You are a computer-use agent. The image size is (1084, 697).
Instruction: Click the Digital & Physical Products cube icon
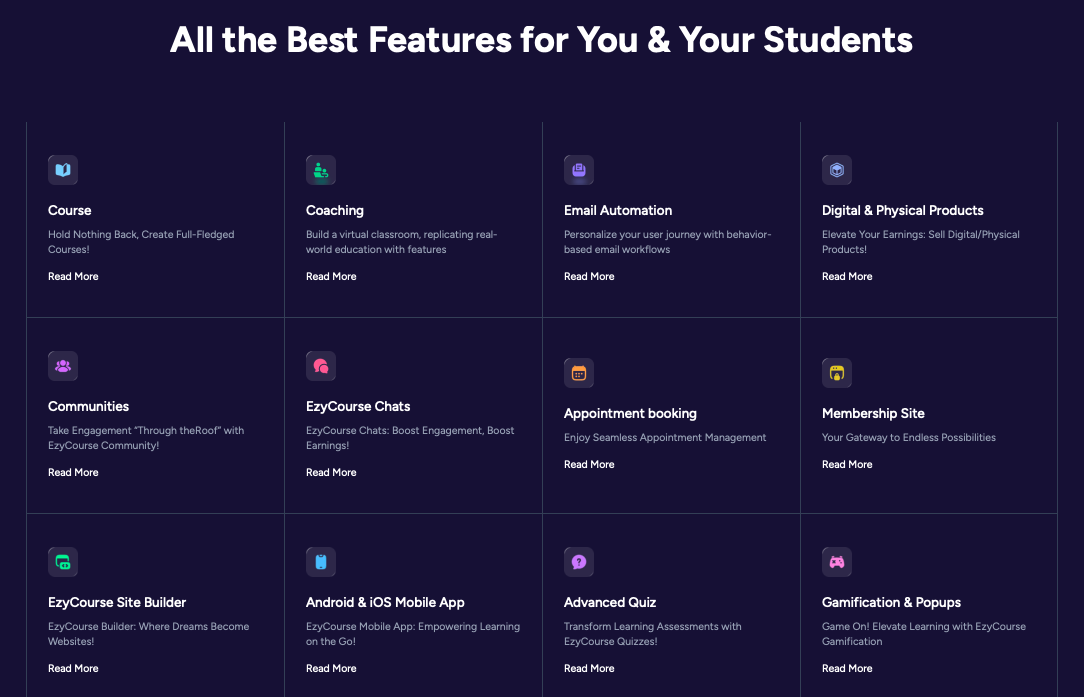point(837,170)
